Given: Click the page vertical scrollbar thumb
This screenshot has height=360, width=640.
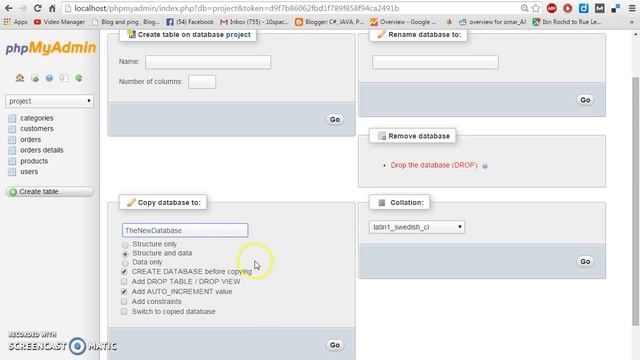Looking at the screenshot, I should [x=636, y=201].
